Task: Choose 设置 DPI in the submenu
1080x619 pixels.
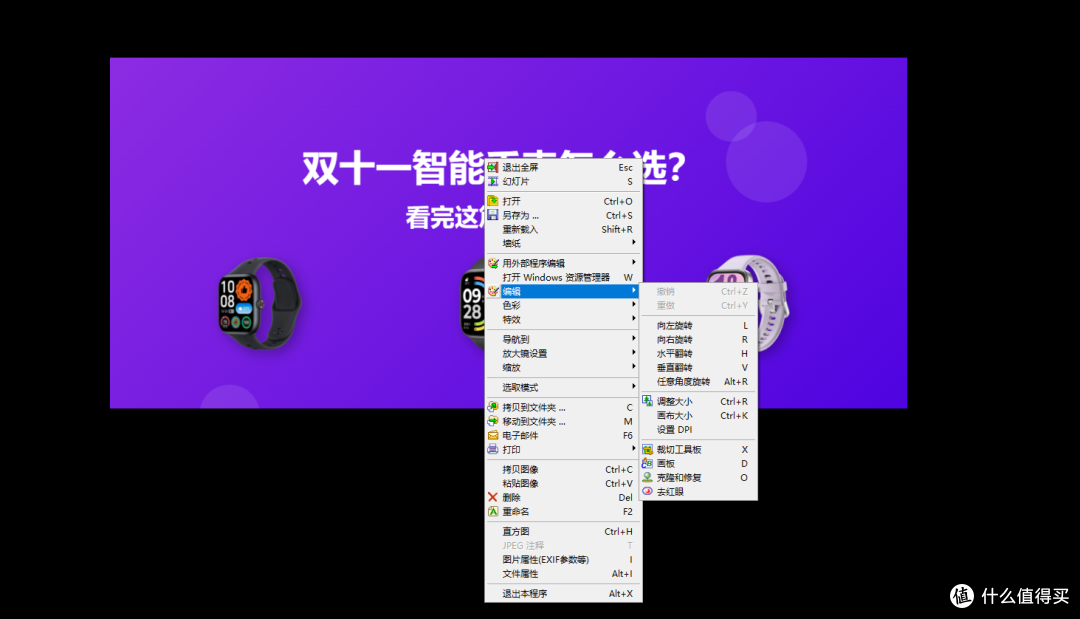Action: point(698,430)
